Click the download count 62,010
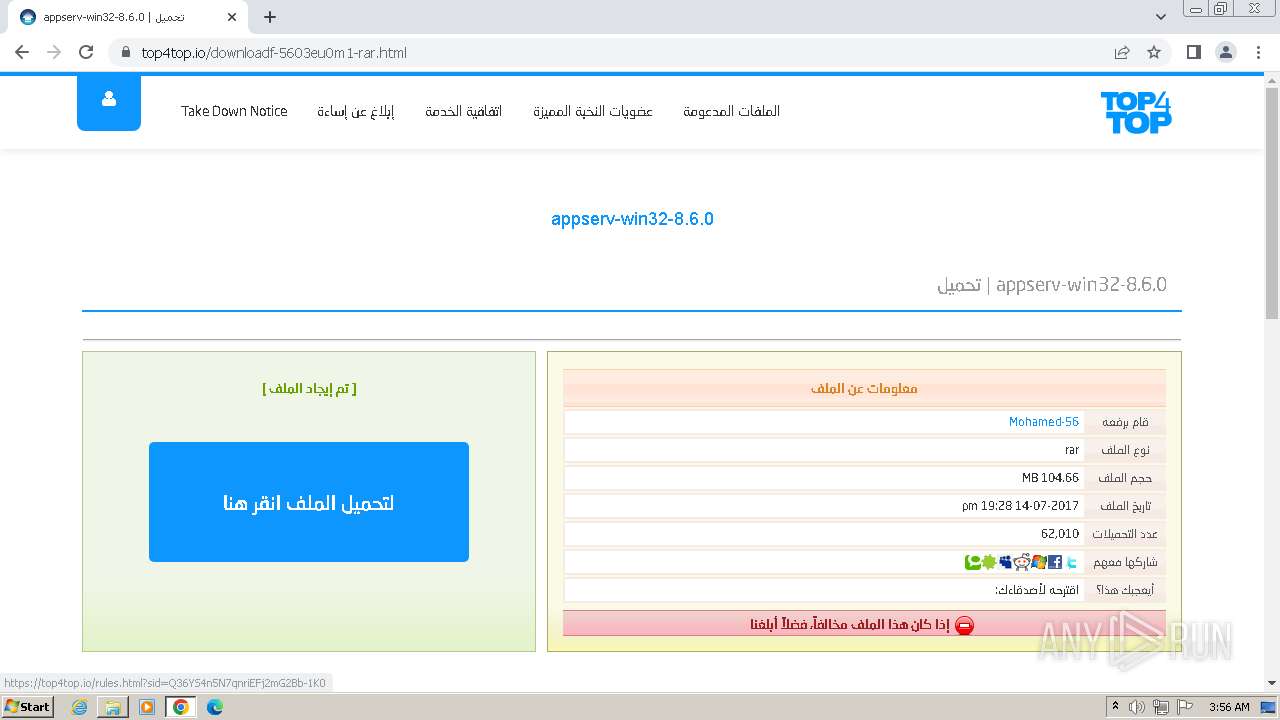The width and height of the screenshot is (1280, 720). point(1060,534)
